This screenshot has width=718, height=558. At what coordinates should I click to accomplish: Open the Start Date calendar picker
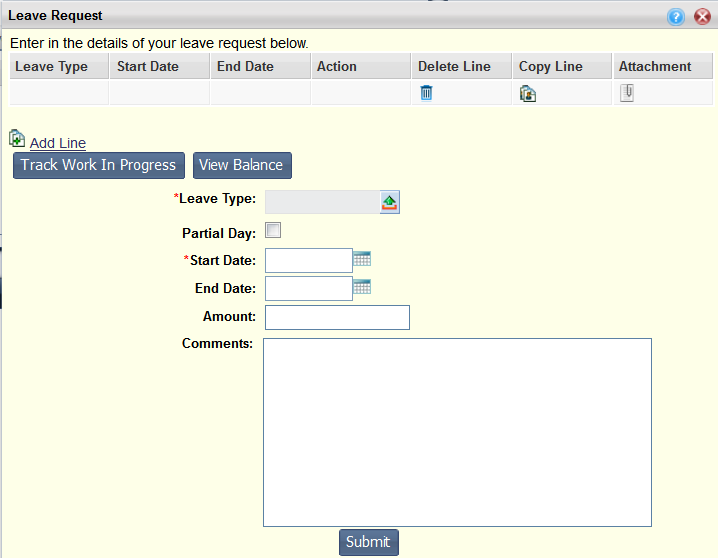click(x=362, y=259)
